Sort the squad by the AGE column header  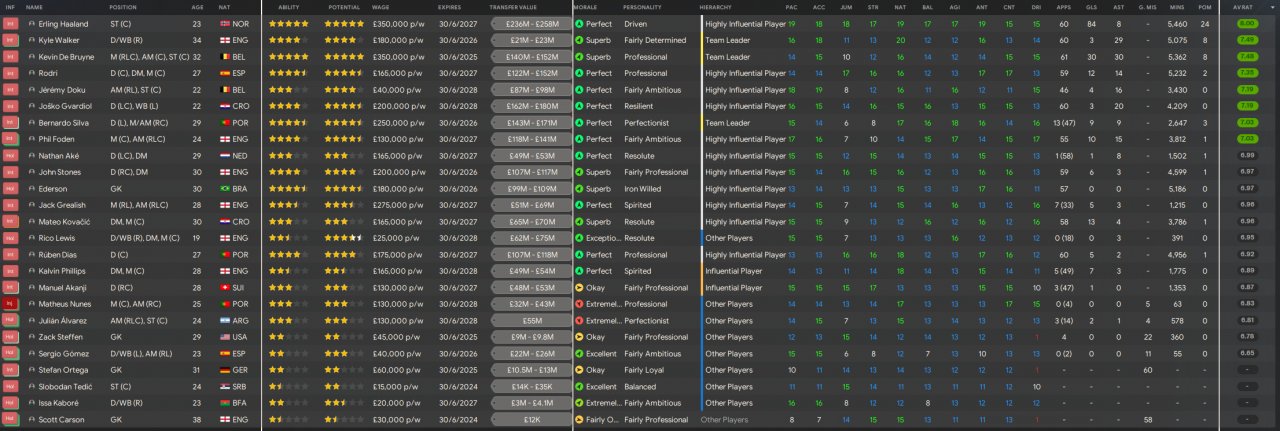[197, 7]
